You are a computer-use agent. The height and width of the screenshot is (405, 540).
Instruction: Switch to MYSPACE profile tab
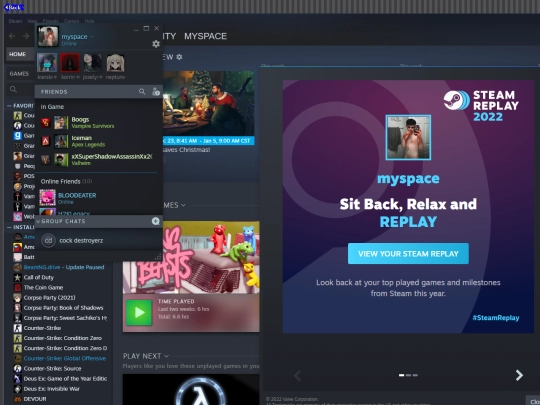[205, 36]
